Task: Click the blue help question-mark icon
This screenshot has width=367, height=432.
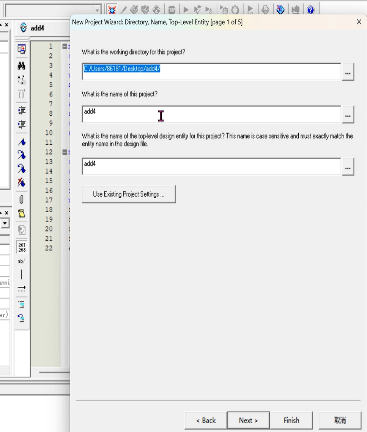Action: point(311,9)
